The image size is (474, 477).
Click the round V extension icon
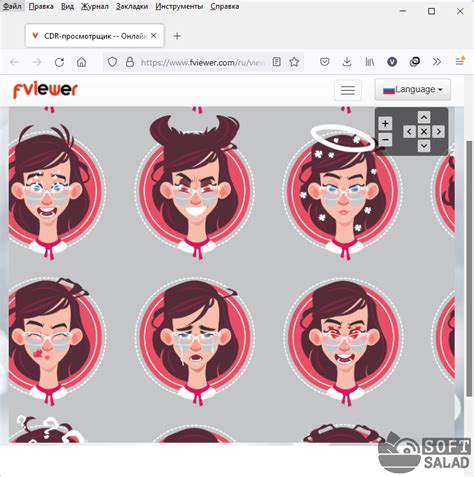[x=392, y=62]
